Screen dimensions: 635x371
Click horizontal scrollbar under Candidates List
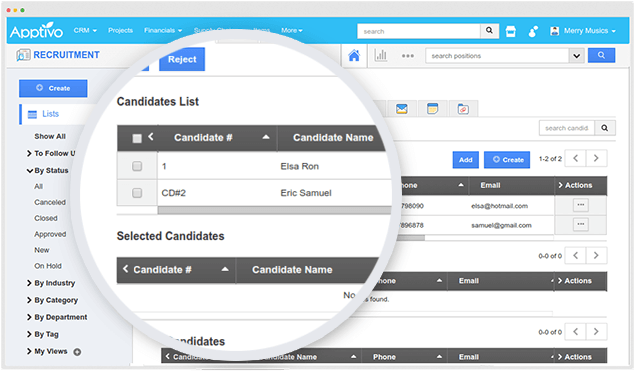[275, 210]
